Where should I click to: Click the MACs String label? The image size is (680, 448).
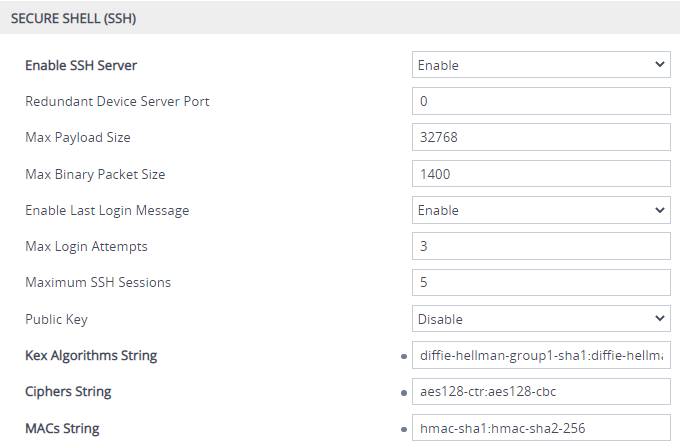(64, 428)
